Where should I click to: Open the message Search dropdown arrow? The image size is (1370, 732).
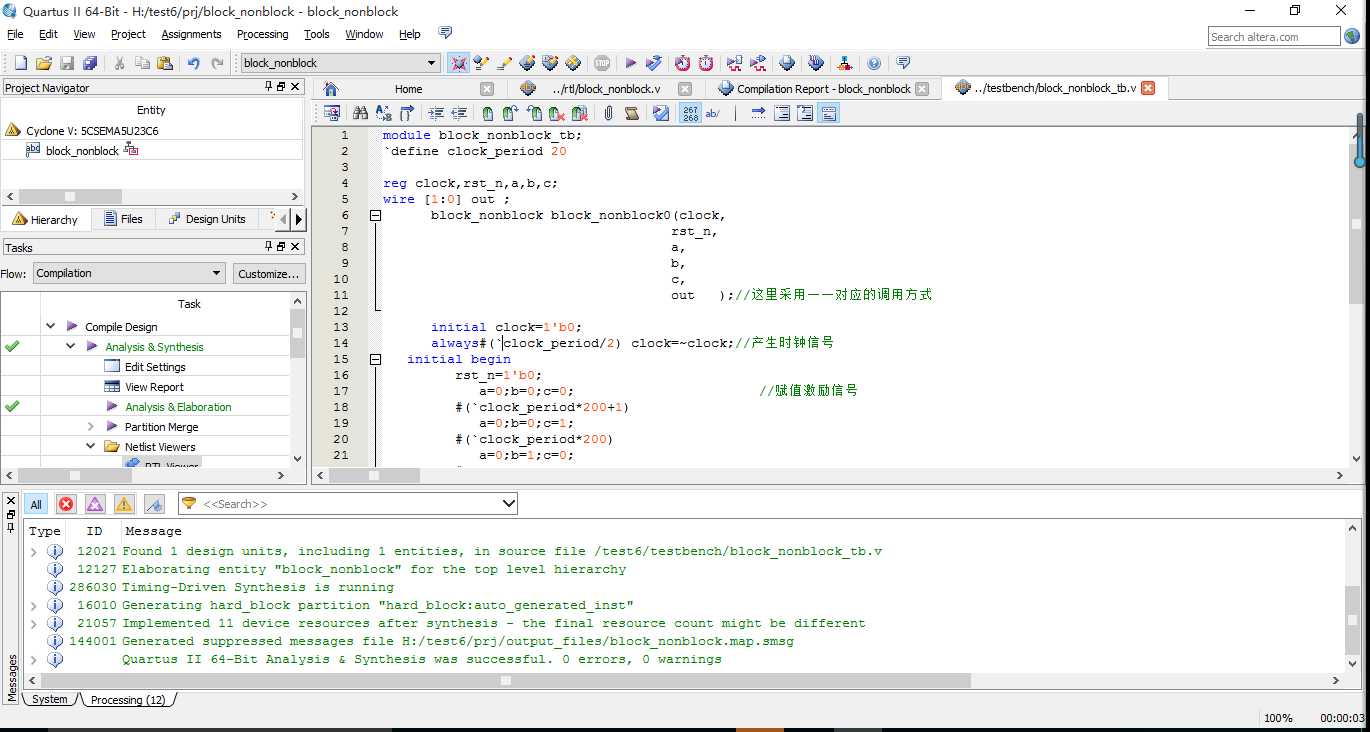[508, 504]
